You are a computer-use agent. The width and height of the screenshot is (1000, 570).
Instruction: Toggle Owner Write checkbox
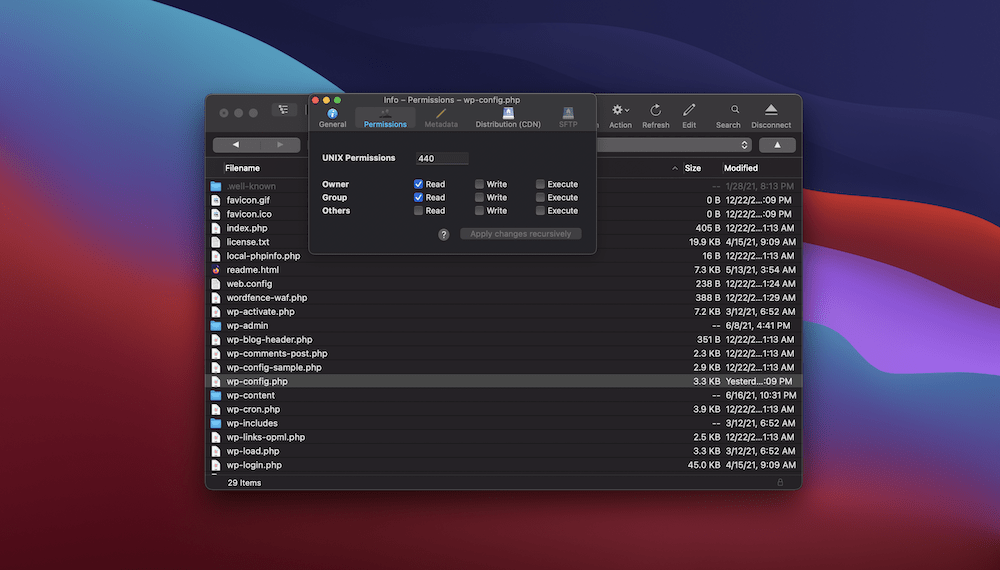(479, 184)
